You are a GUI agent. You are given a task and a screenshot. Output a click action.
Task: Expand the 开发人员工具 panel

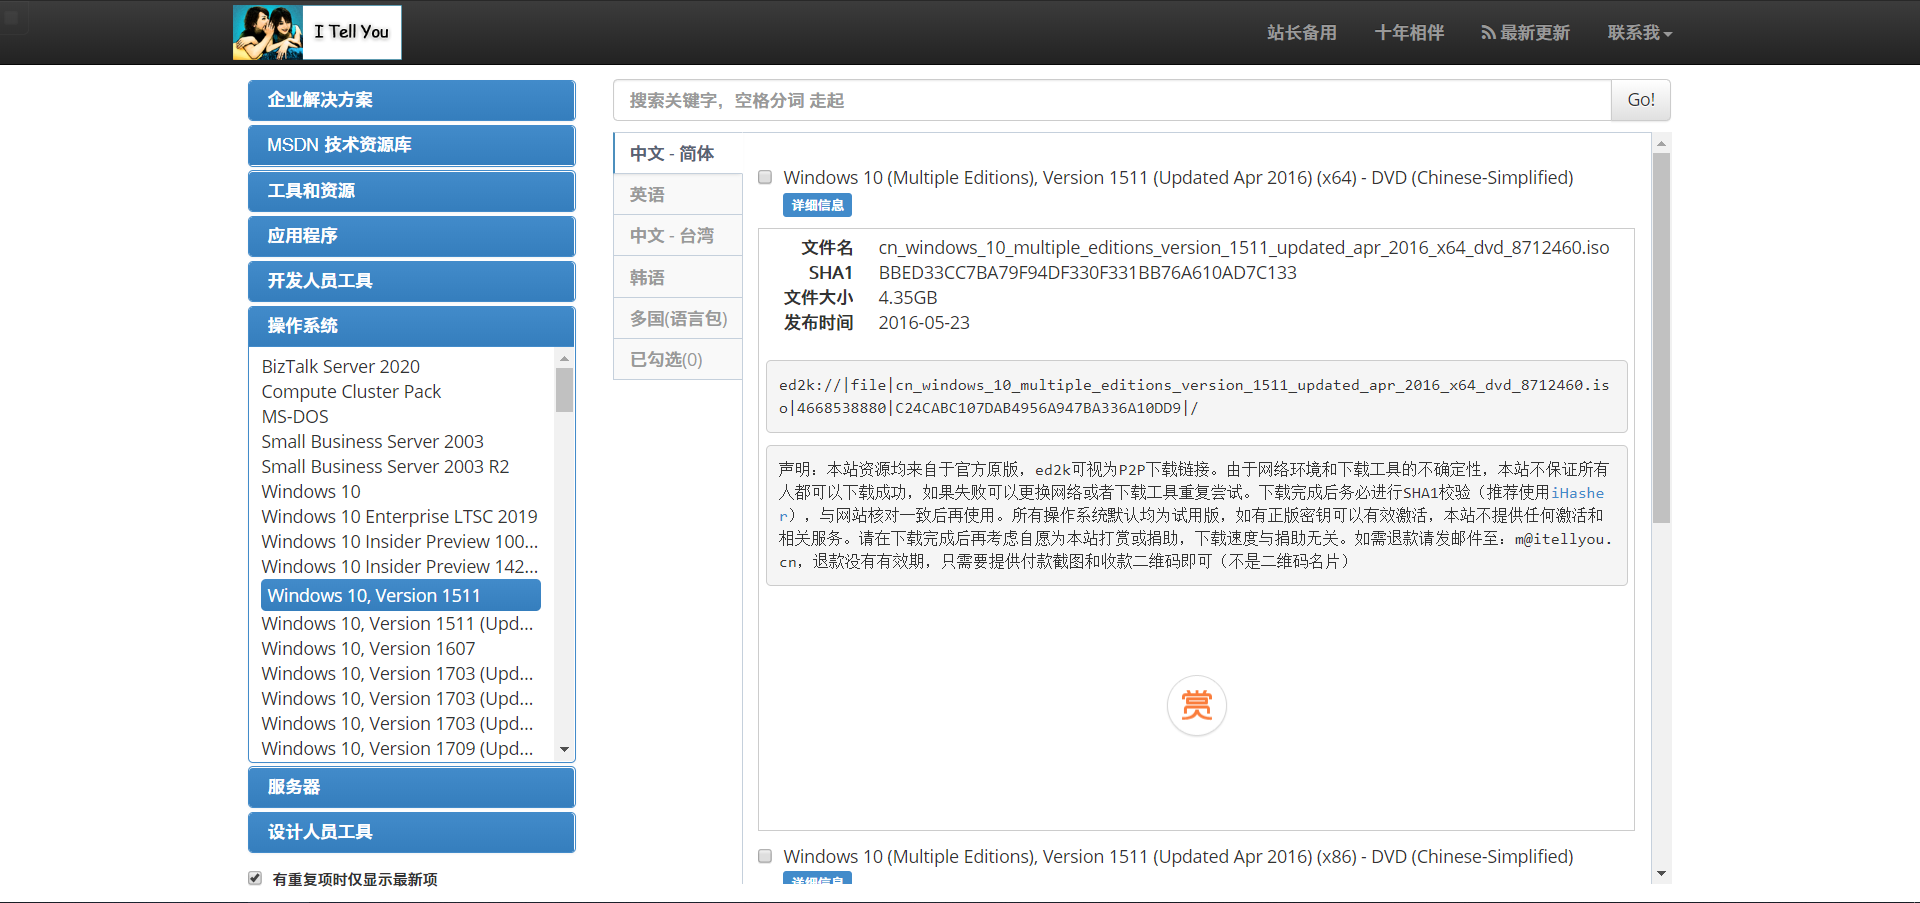coord(411,281)
